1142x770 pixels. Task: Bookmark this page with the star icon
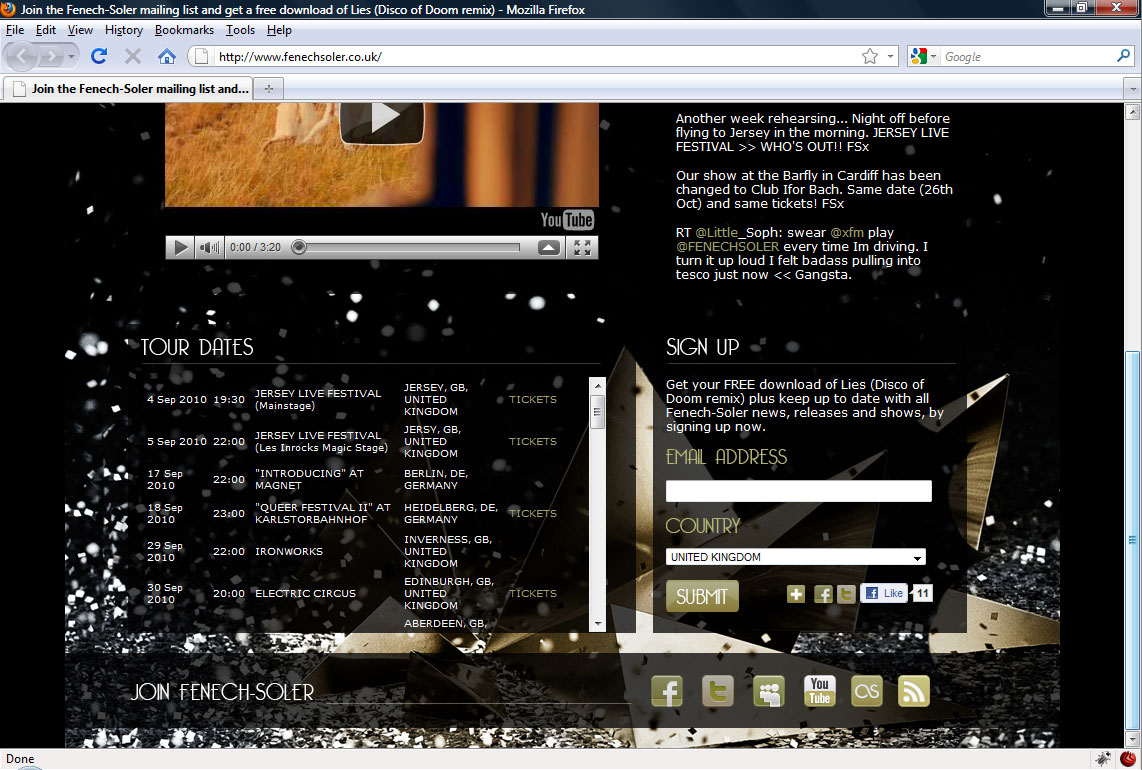point(870,56)
